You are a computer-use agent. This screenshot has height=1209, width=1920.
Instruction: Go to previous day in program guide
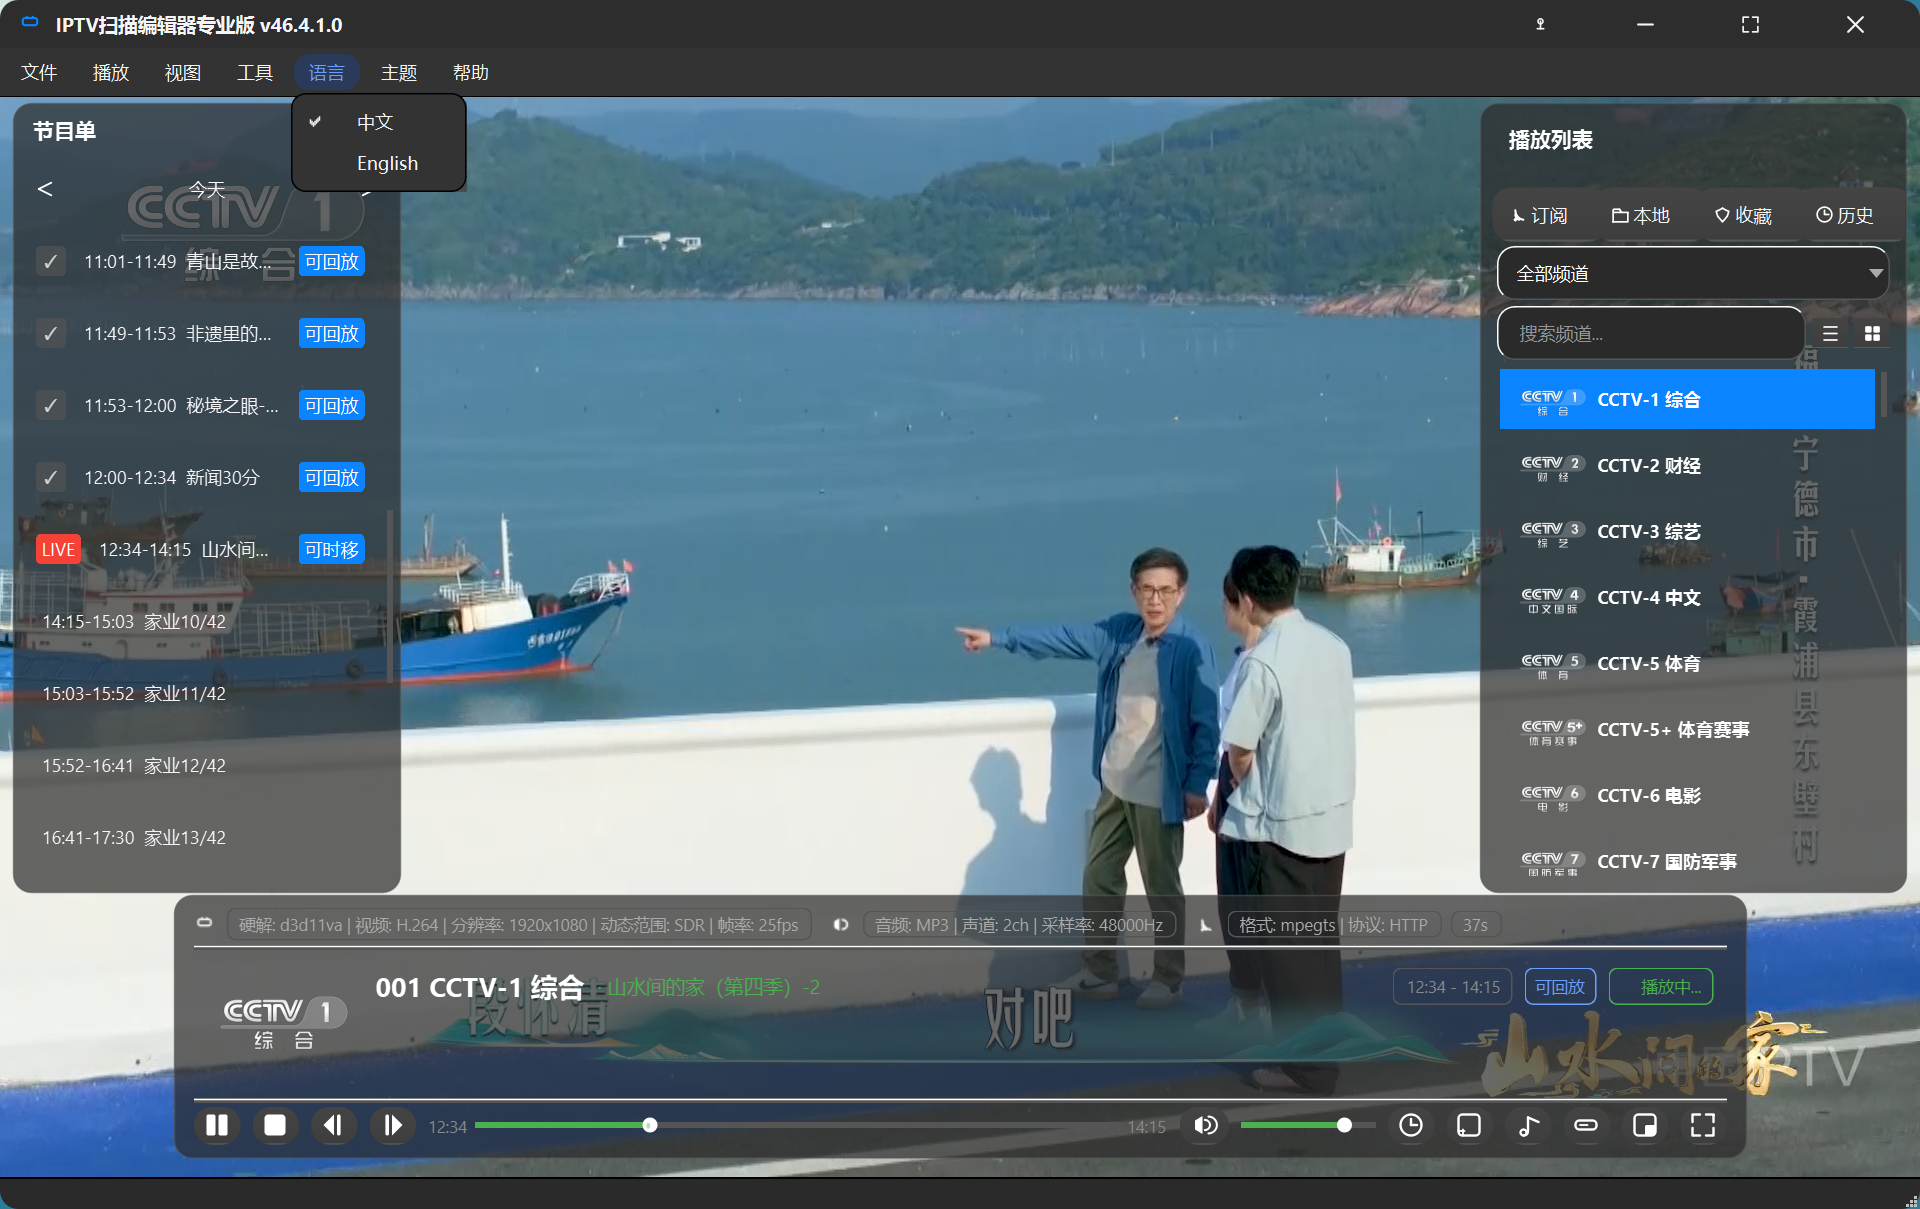pyautogui.click(x=45, y=189)
